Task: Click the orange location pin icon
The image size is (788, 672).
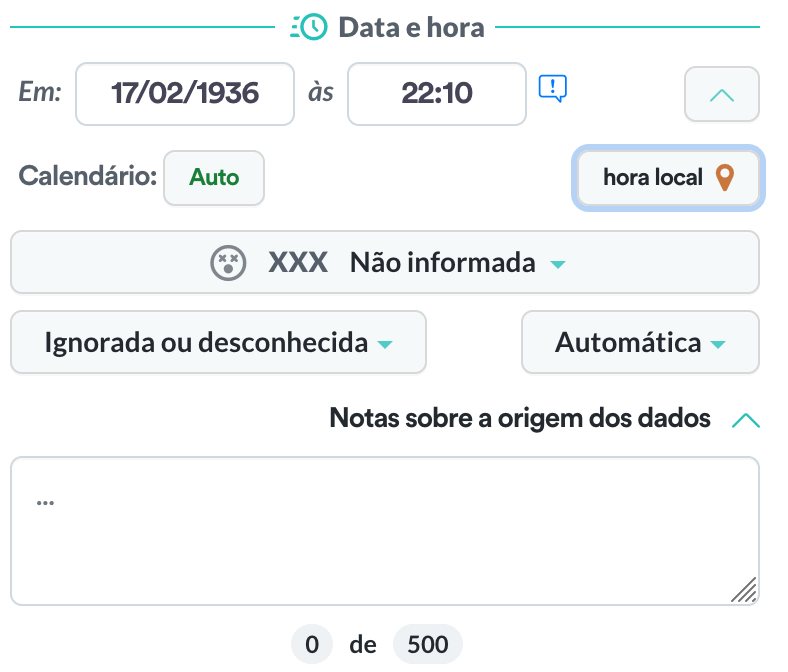Action: tap(725, 178)
